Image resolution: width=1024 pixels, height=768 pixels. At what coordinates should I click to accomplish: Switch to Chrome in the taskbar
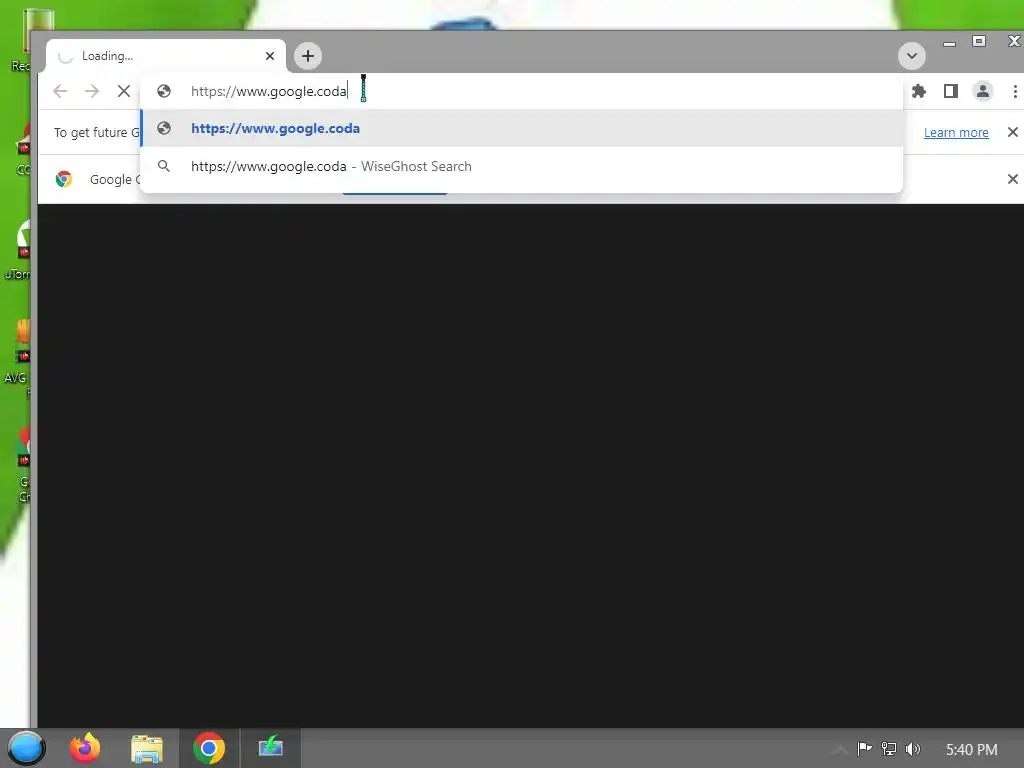click(209, 748)
